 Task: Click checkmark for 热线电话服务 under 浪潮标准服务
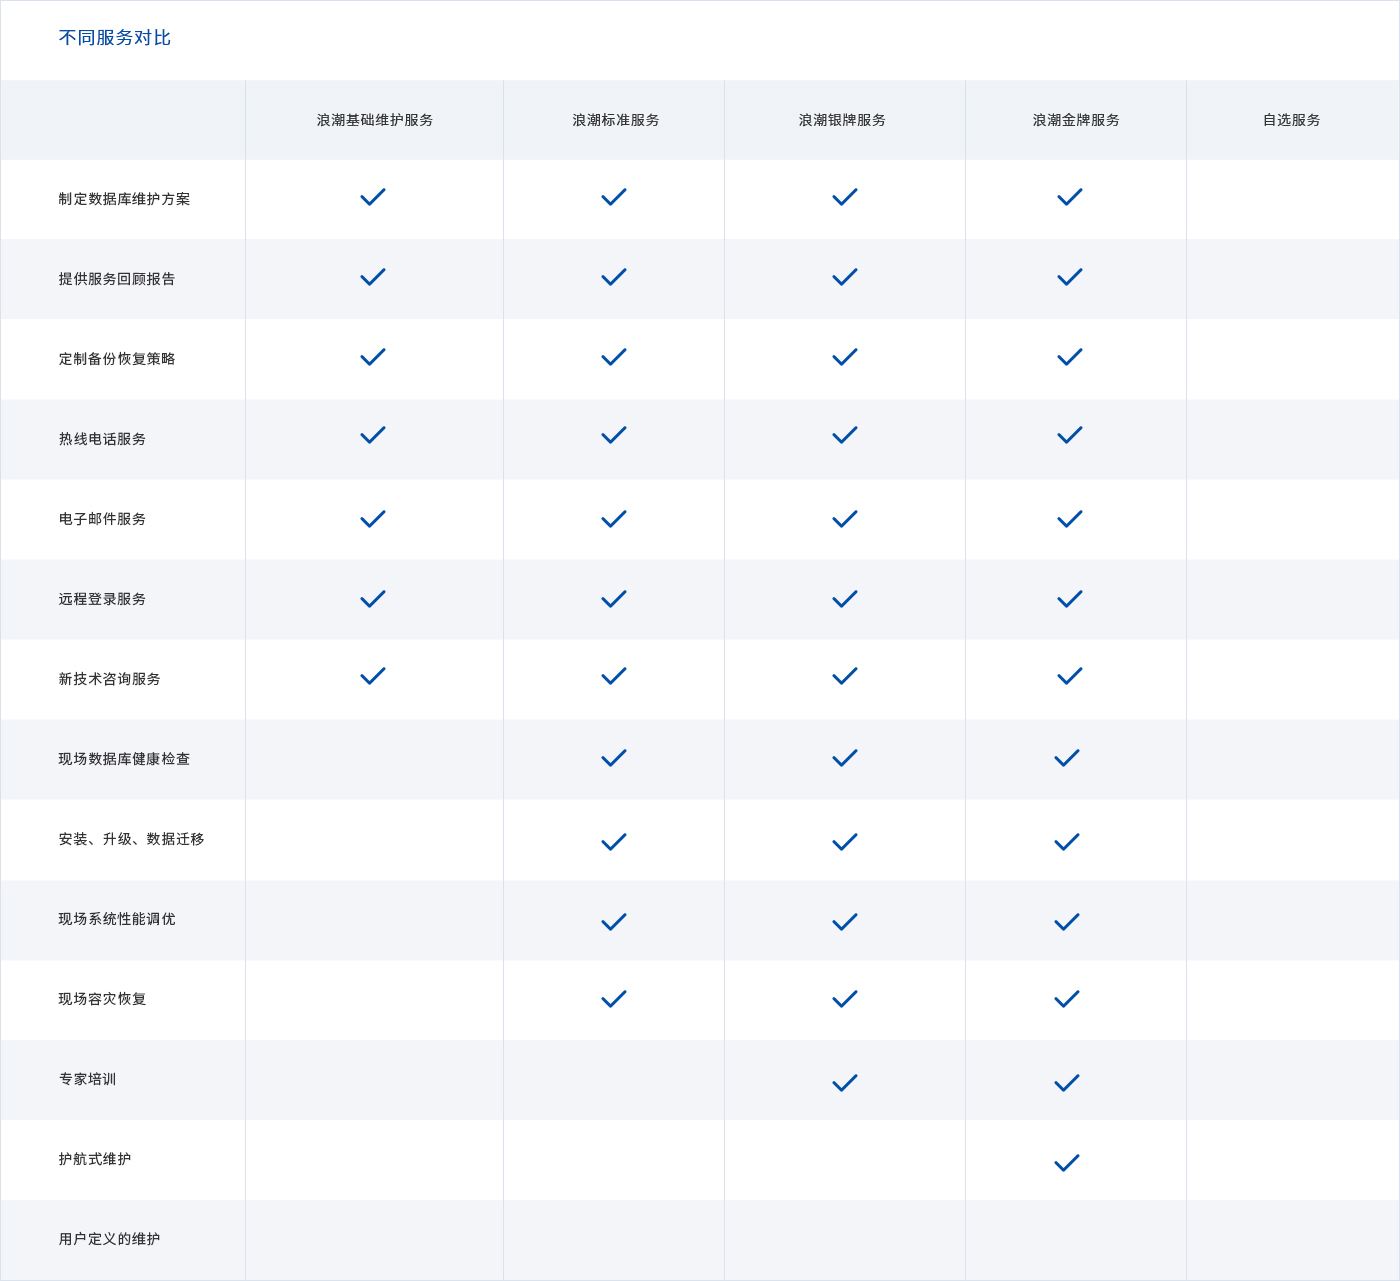(x=614, y=435)
